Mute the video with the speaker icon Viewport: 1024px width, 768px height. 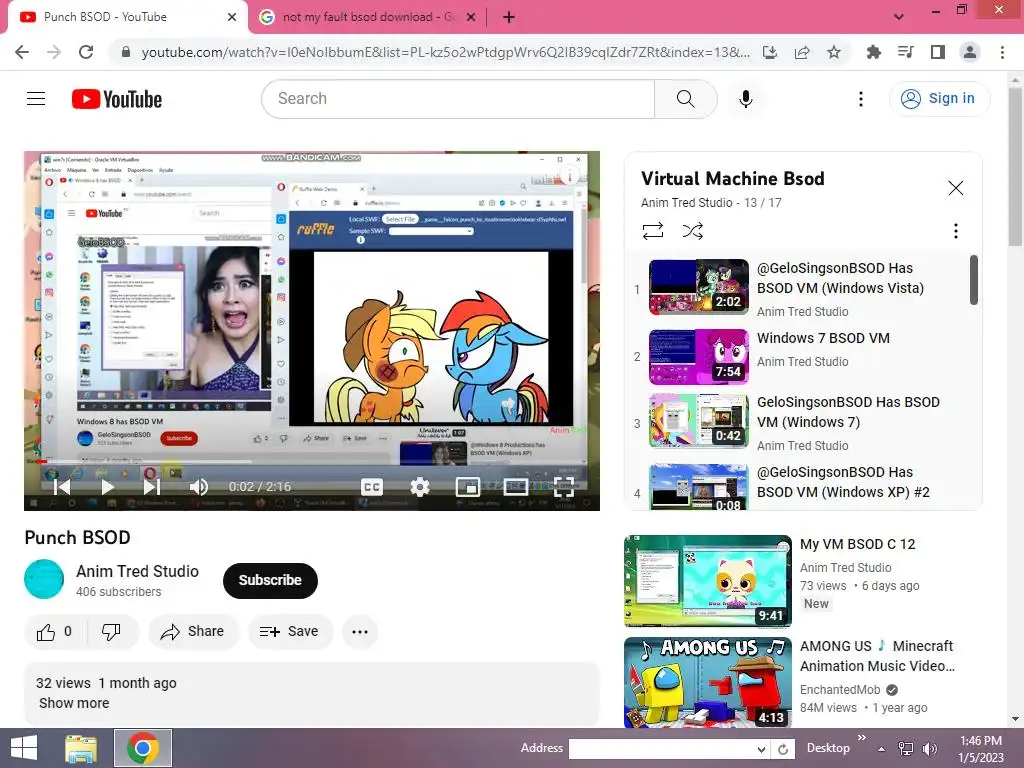pos(199,487)
